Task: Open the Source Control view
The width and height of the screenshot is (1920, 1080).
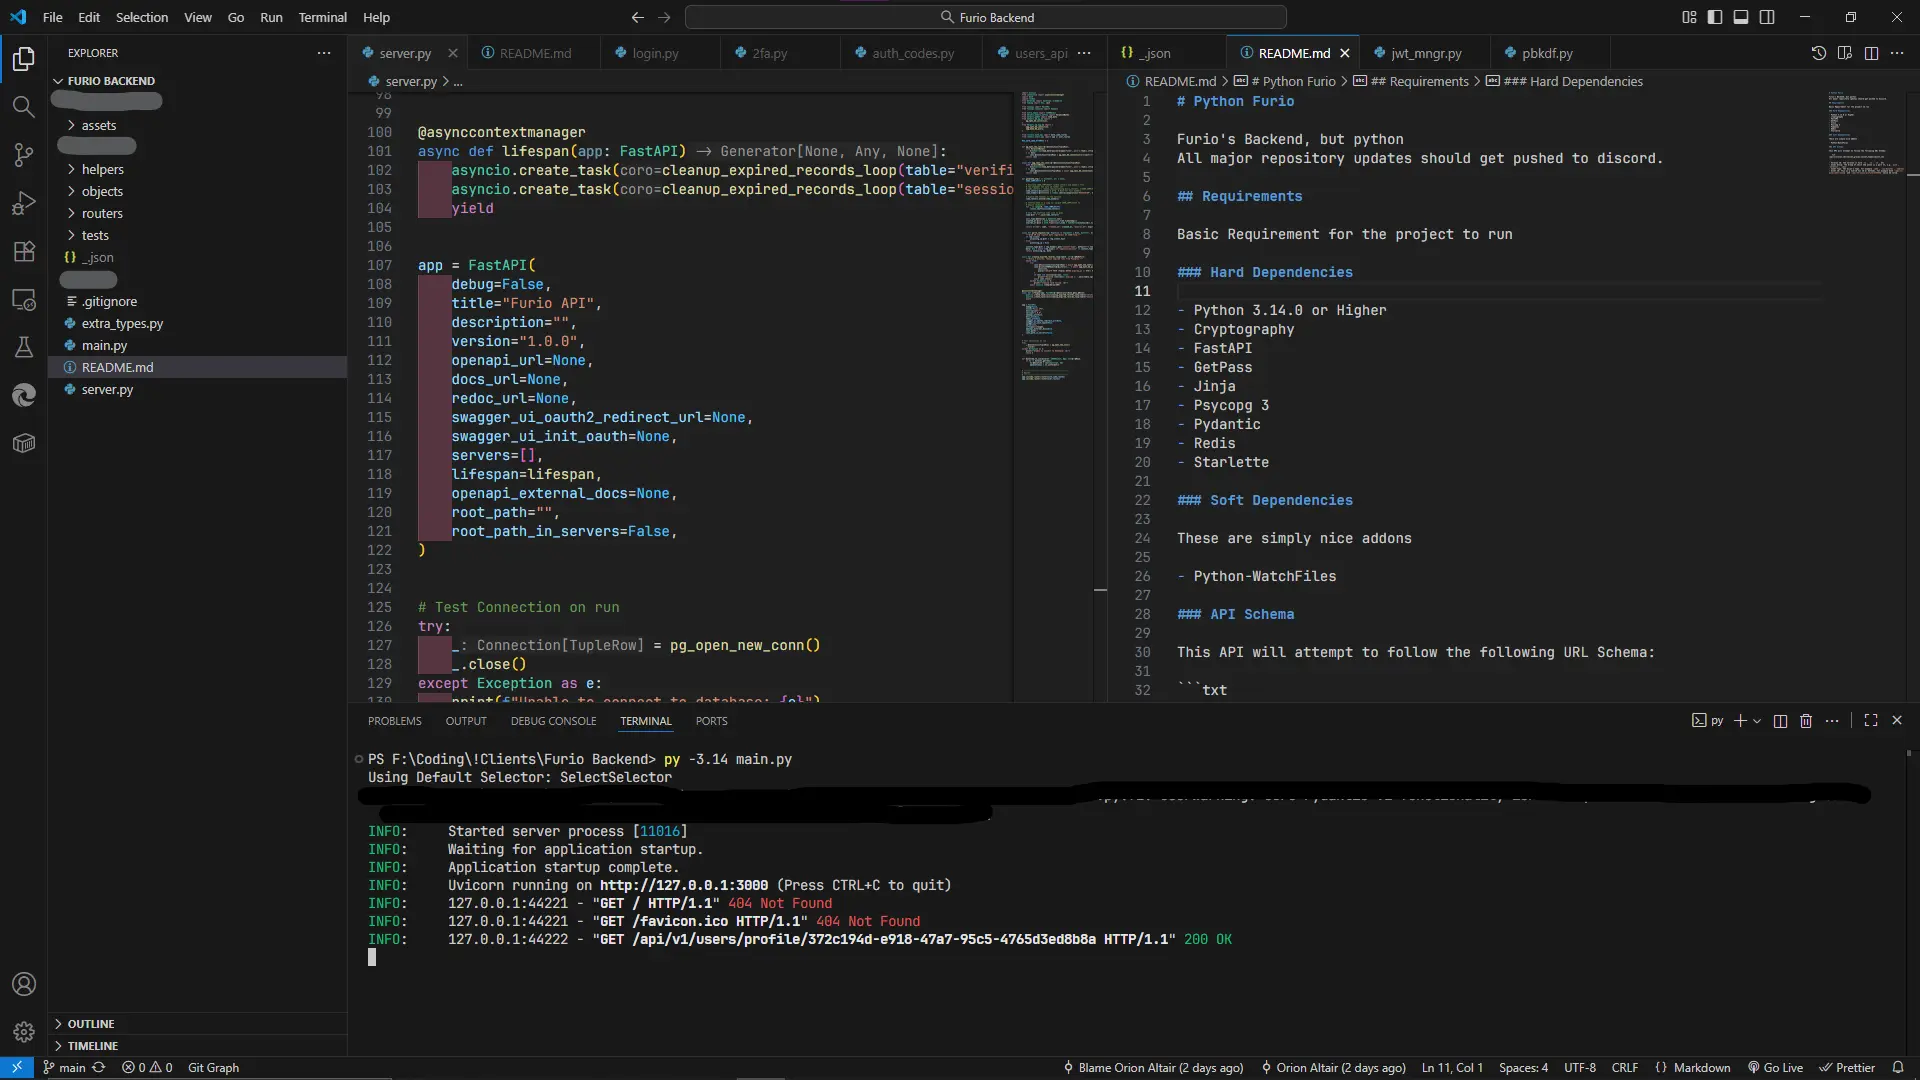Action: click(24, 155)
